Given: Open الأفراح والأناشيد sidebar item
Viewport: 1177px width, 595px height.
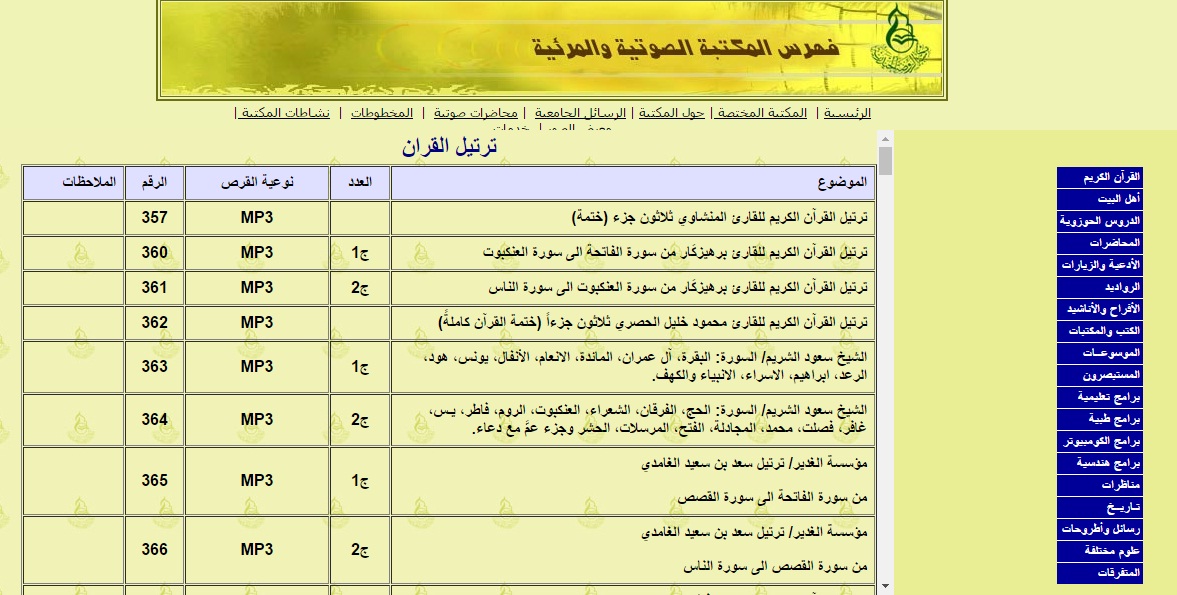Looking at the screenshot, I should click(1100, 309).
